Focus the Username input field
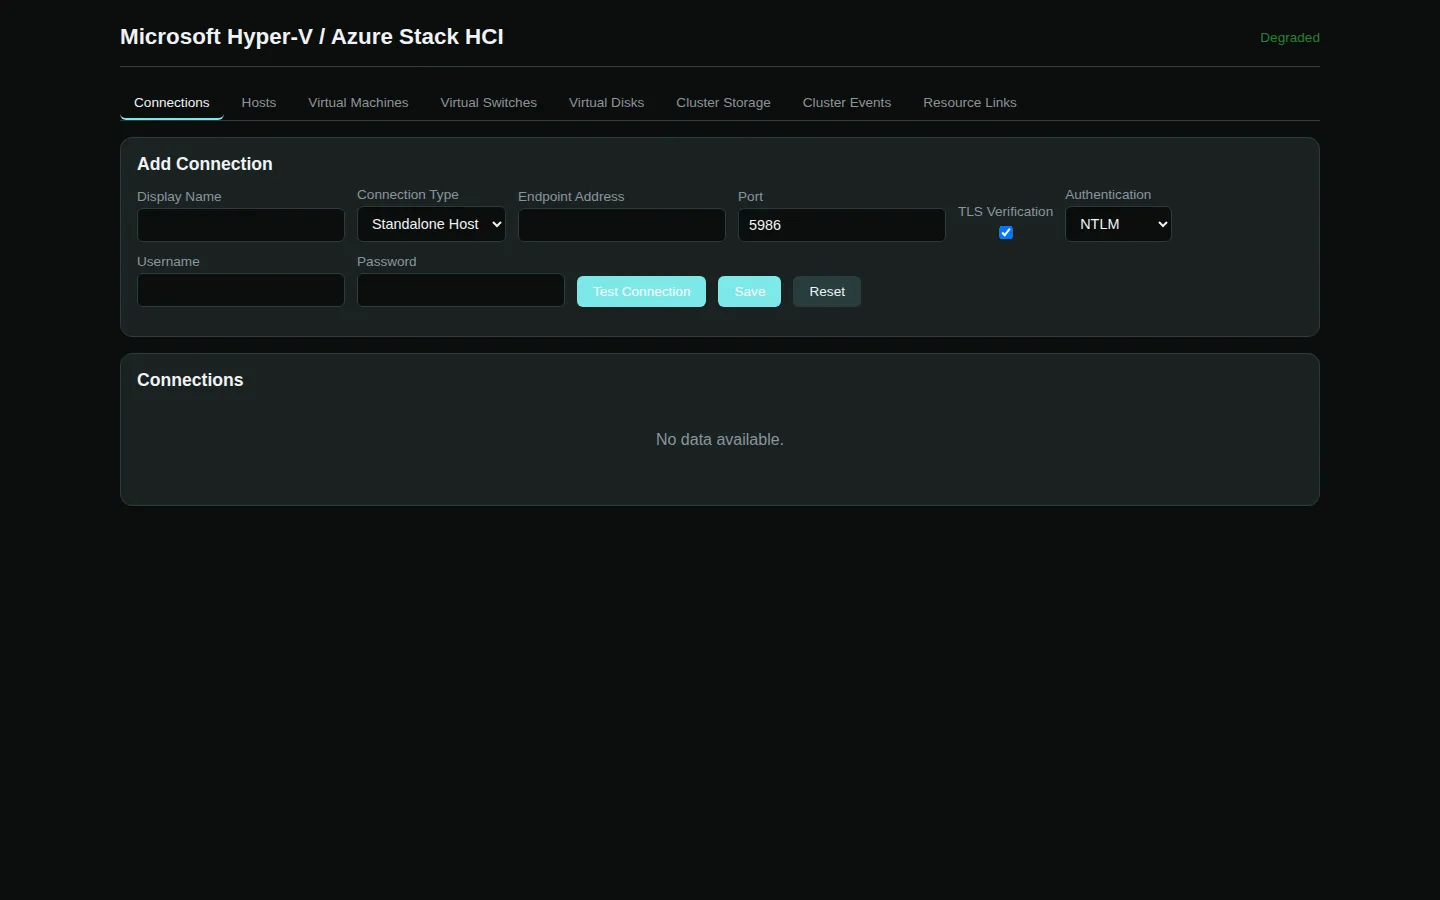The width and height of the screenshot is (1440, 900). pyautogui.click(x=241, y=290)
